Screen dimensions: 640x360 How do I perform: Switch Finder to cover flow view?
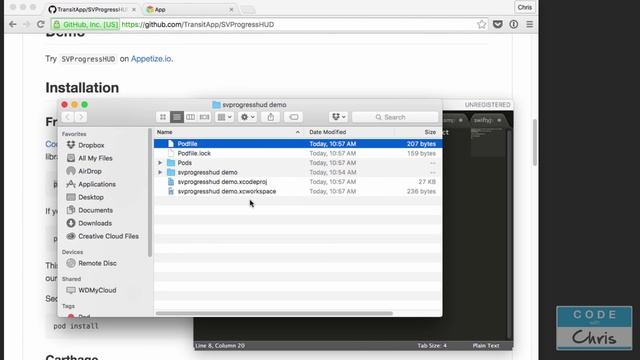(x=204, y=117)
